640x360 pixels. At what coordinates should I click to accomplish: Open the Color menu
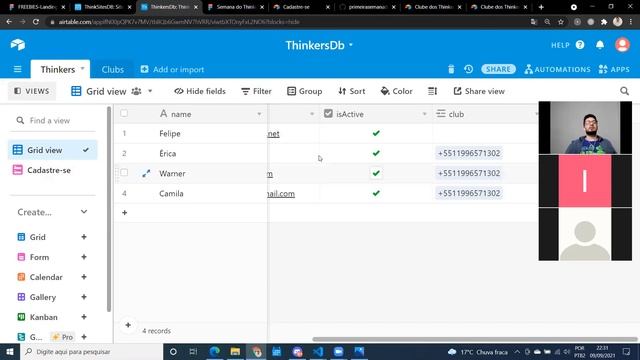[396, 91]
